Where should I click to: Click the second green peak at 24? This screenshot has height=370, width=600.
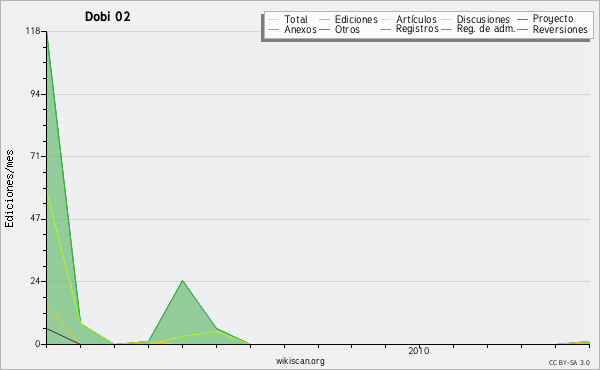tap(183, 281)
